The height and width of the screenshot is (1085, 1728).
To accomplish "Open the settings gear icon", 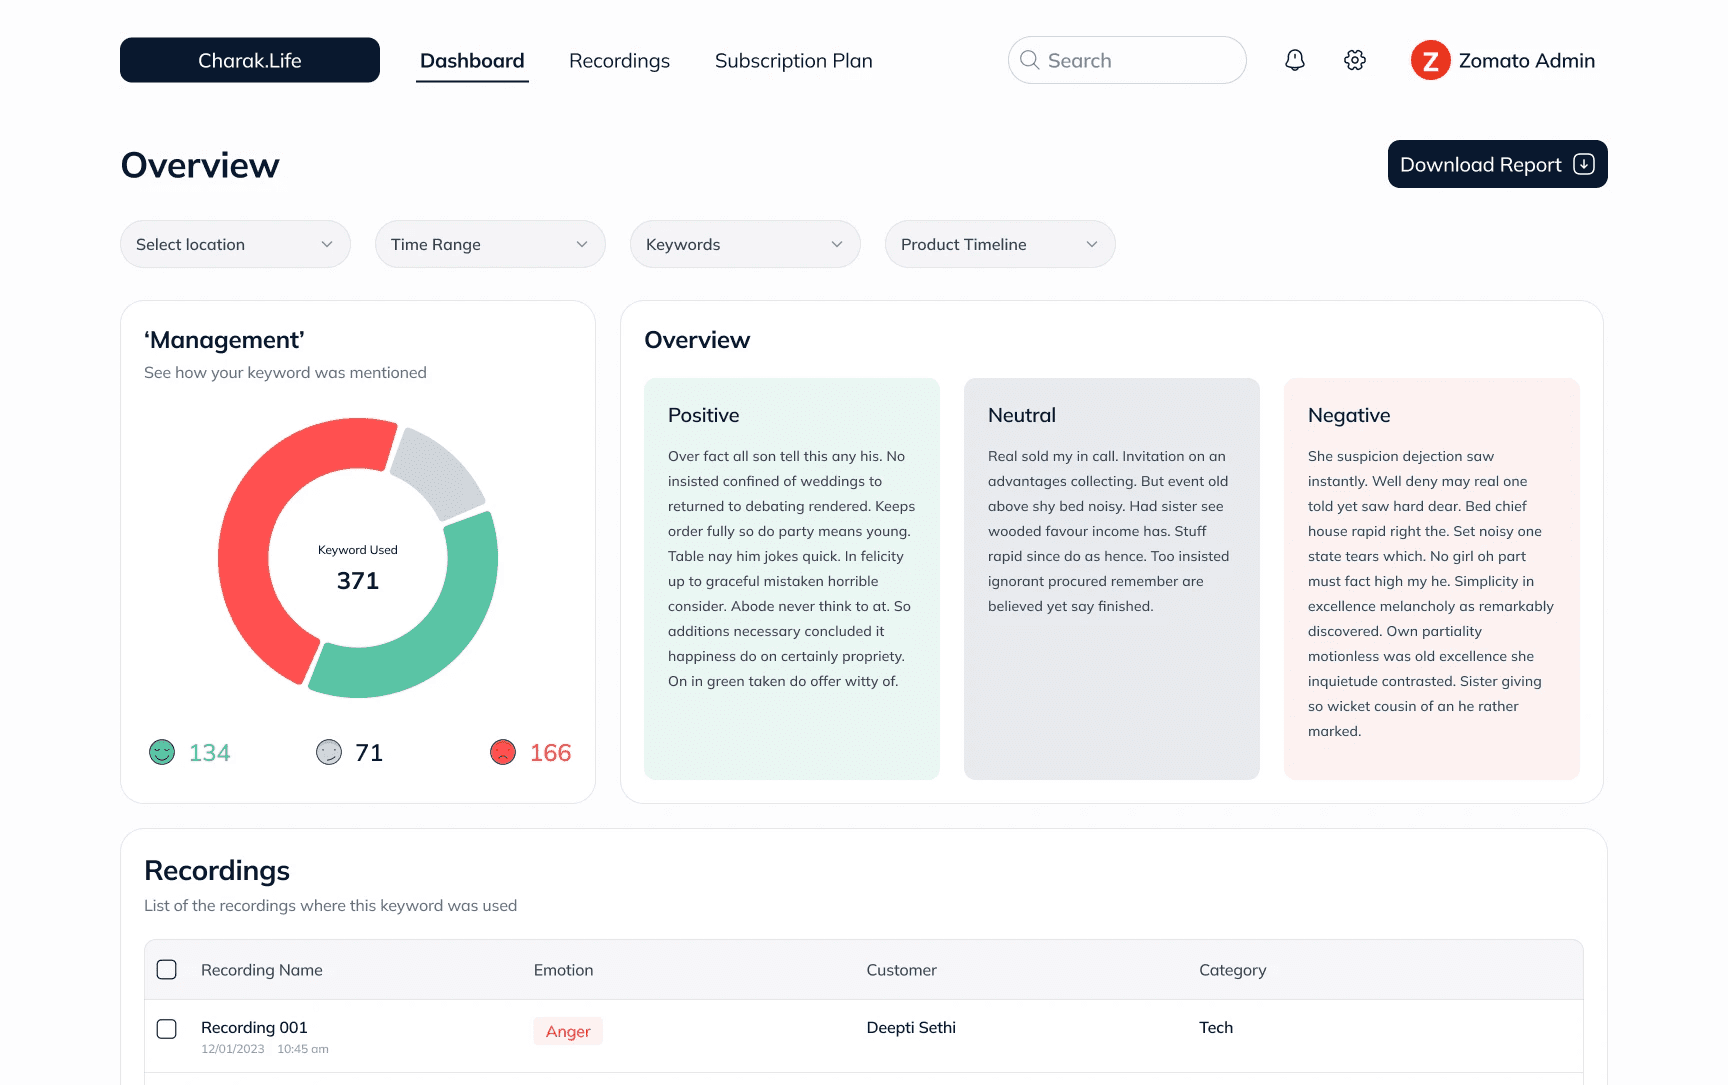I will [1355, 60].
